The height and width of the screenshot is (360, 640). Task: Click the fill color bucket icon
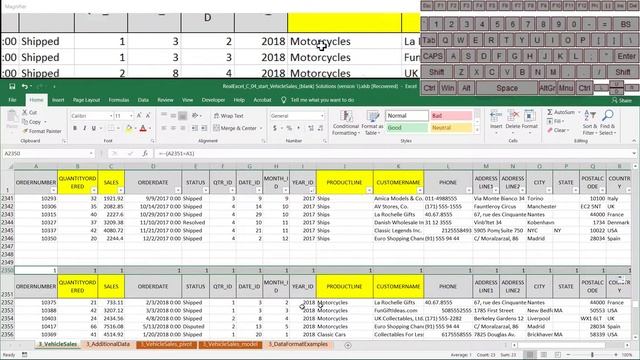pos(129,128)
